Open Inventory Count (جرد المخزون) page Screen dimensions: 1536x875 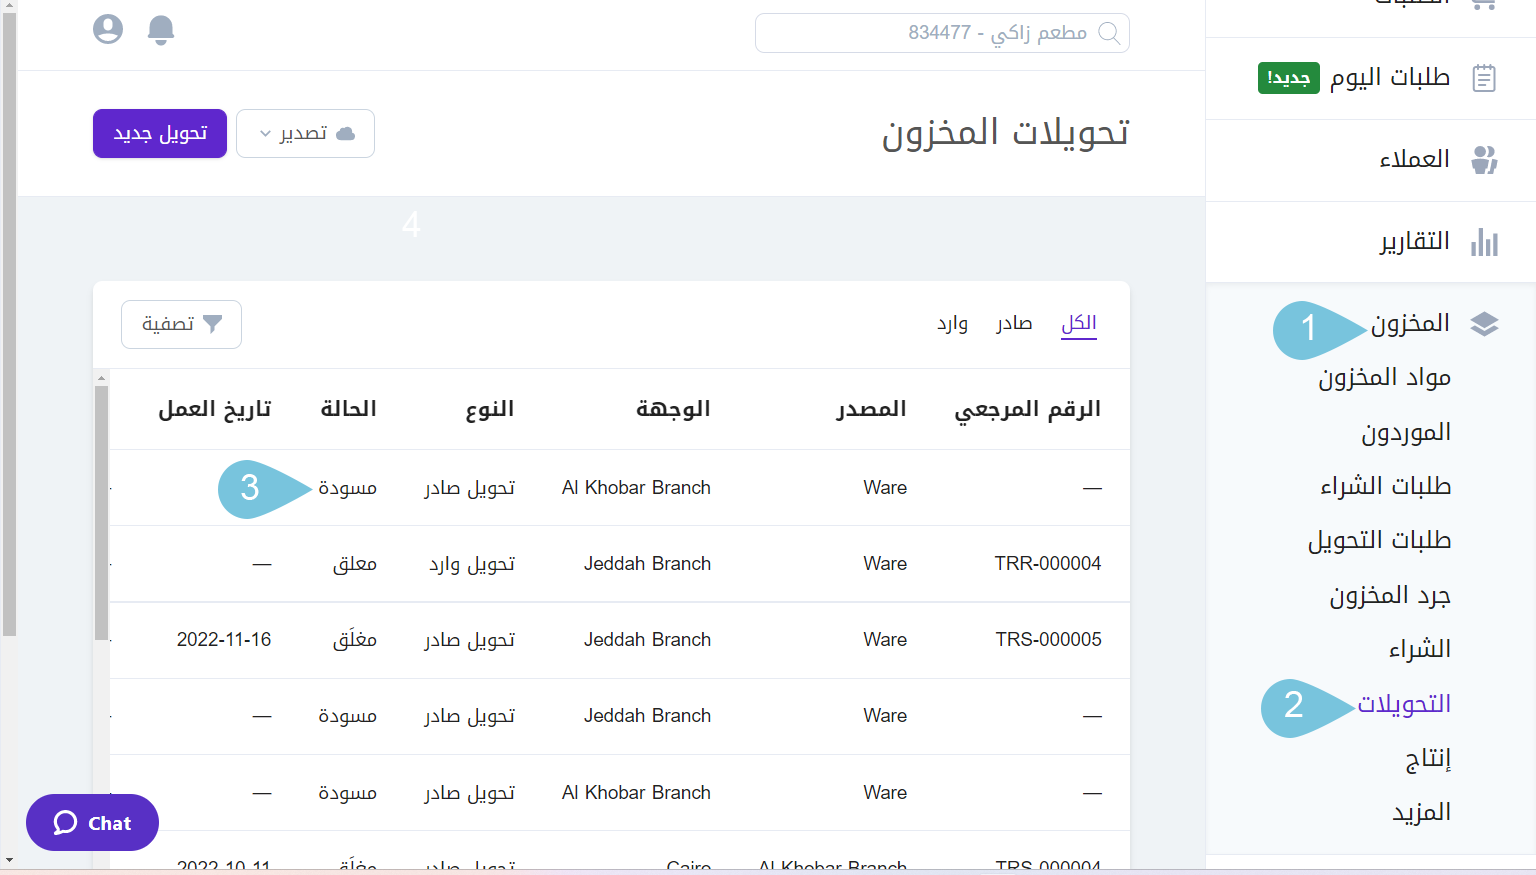[1389, 596]
